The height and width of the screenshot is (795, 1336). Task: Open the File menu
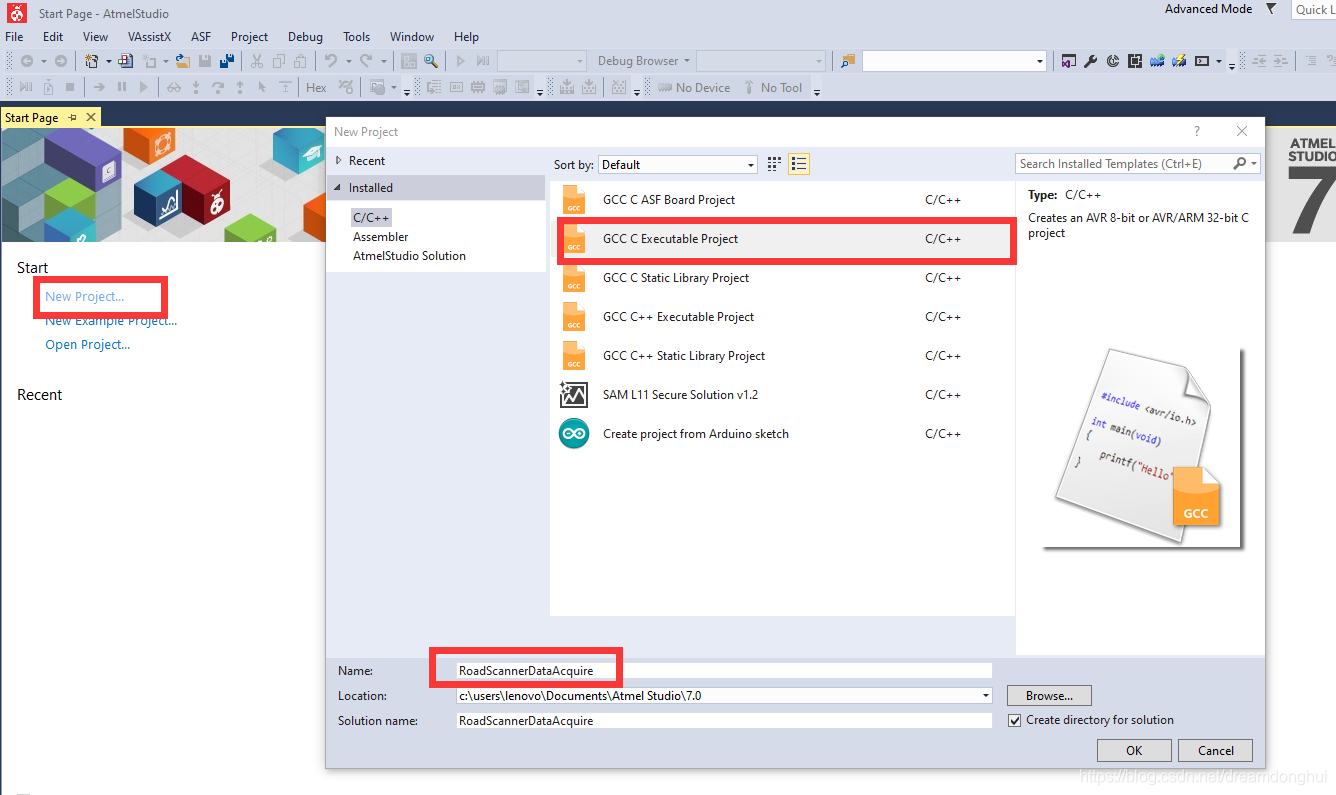click(14, 37)
